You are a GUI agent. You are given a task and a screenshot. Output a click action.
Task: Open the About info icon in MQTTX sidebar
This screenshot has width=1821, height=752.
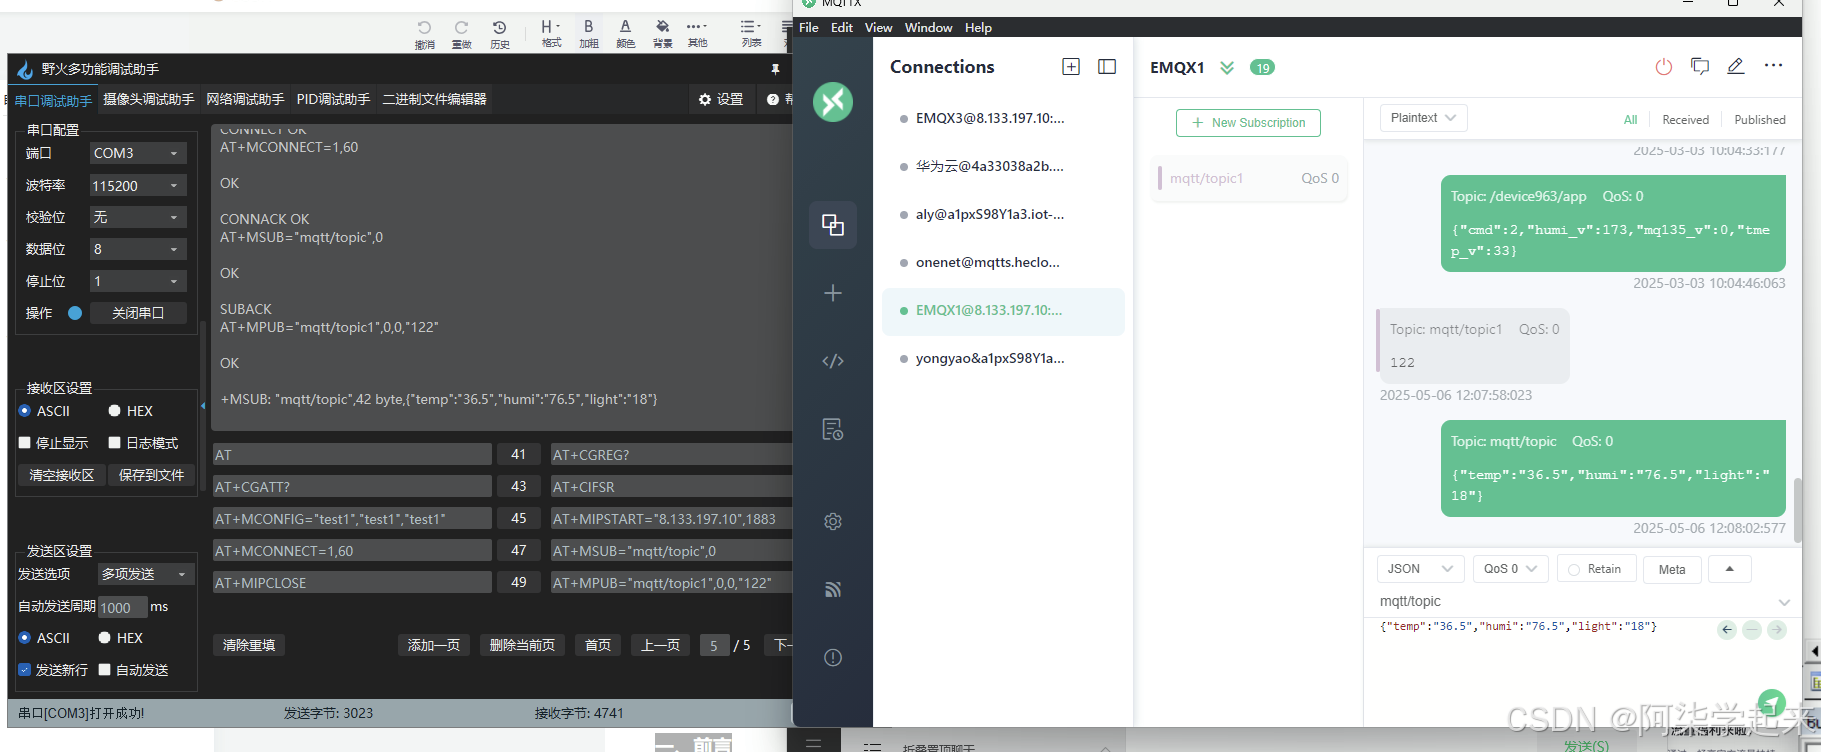(x=832, y=657)
